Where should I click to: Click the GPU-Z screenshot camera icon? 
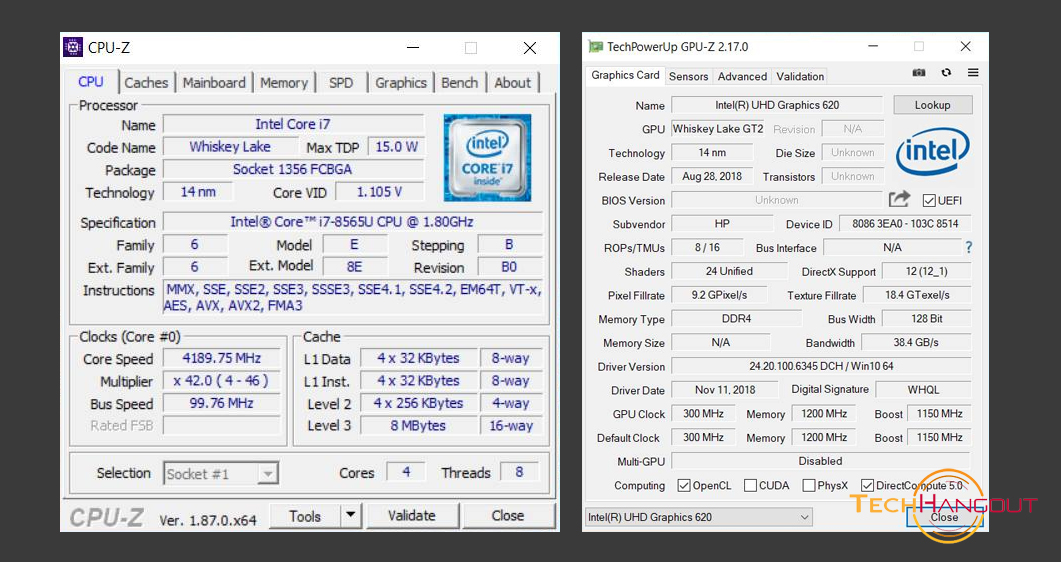(x=918, y=73)
